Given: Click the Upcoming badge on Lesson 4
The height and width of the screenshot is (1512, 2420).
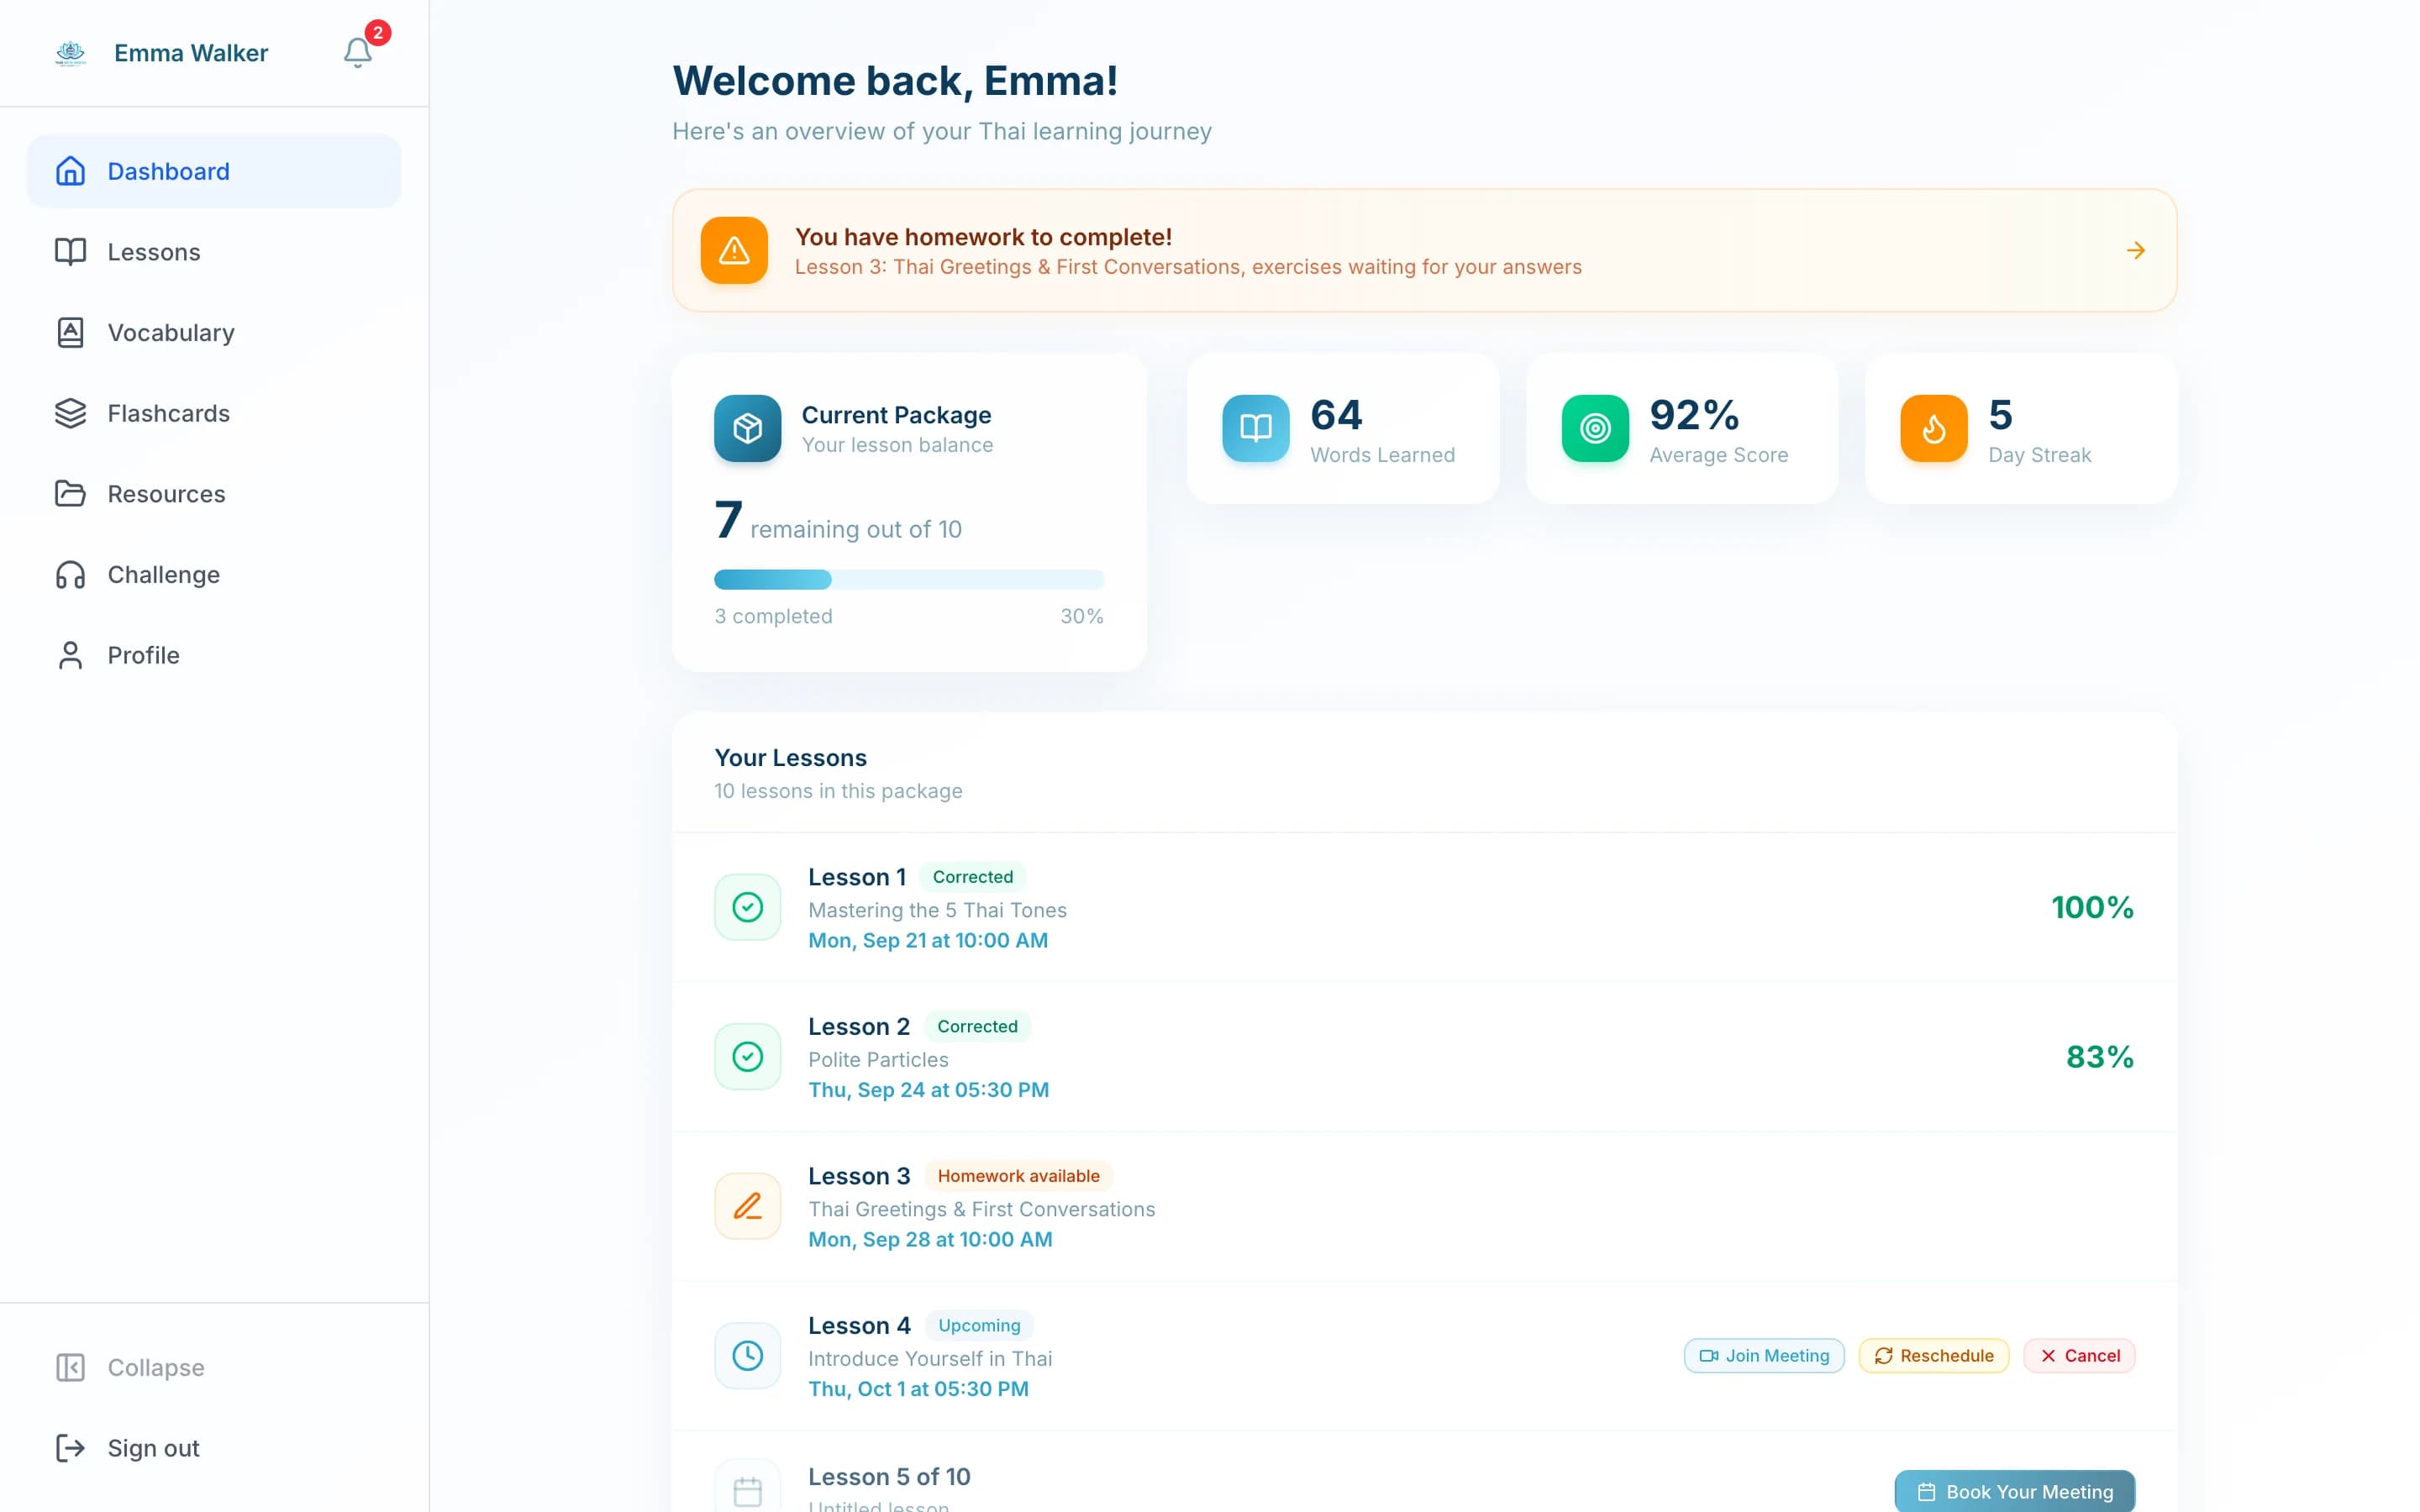Looking at the screenshot, I should 979,1325.
